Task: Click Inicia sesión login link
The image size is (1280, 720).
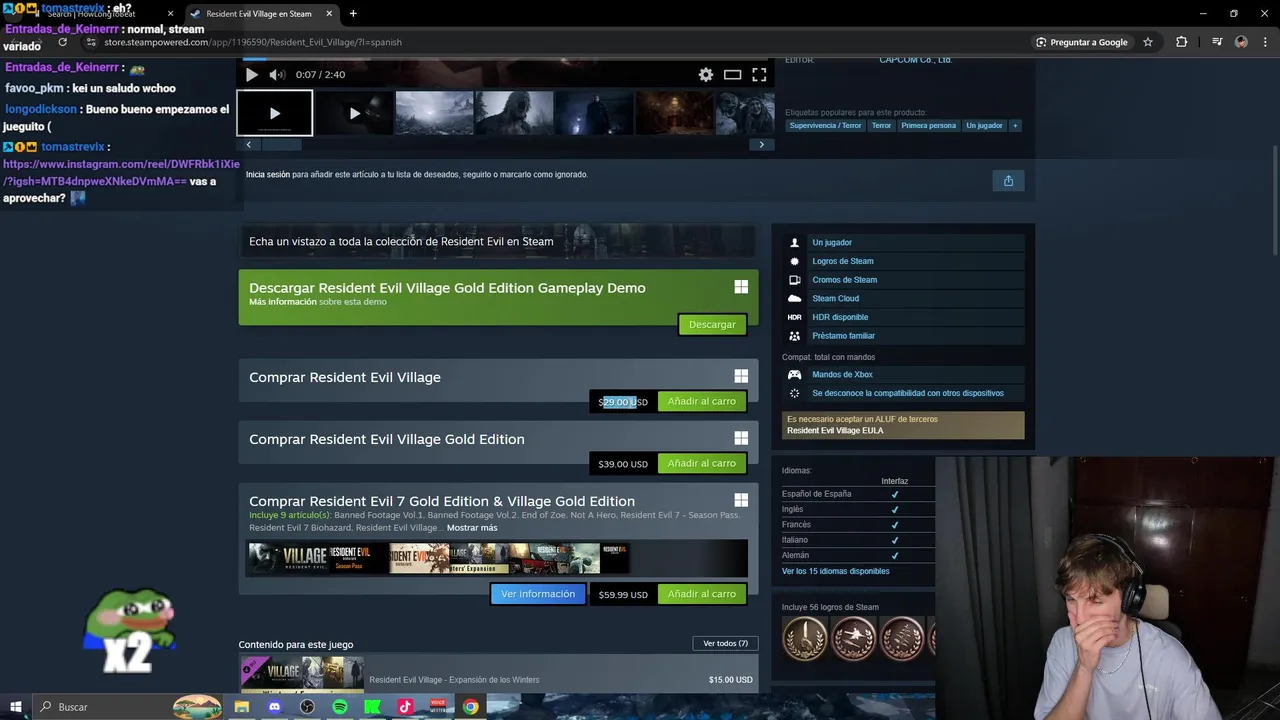Action: [x=268, y=174]
